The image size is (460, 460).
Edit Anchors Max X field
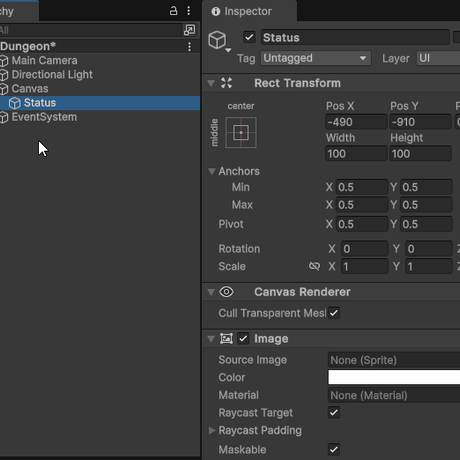[362, 205]
